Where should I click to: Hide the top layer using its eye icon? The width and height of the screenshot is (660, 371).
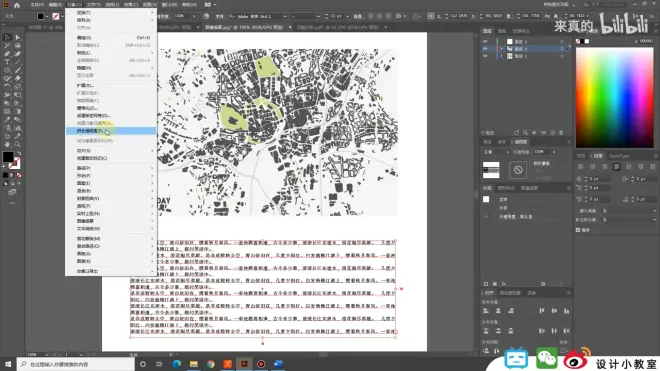485,42
